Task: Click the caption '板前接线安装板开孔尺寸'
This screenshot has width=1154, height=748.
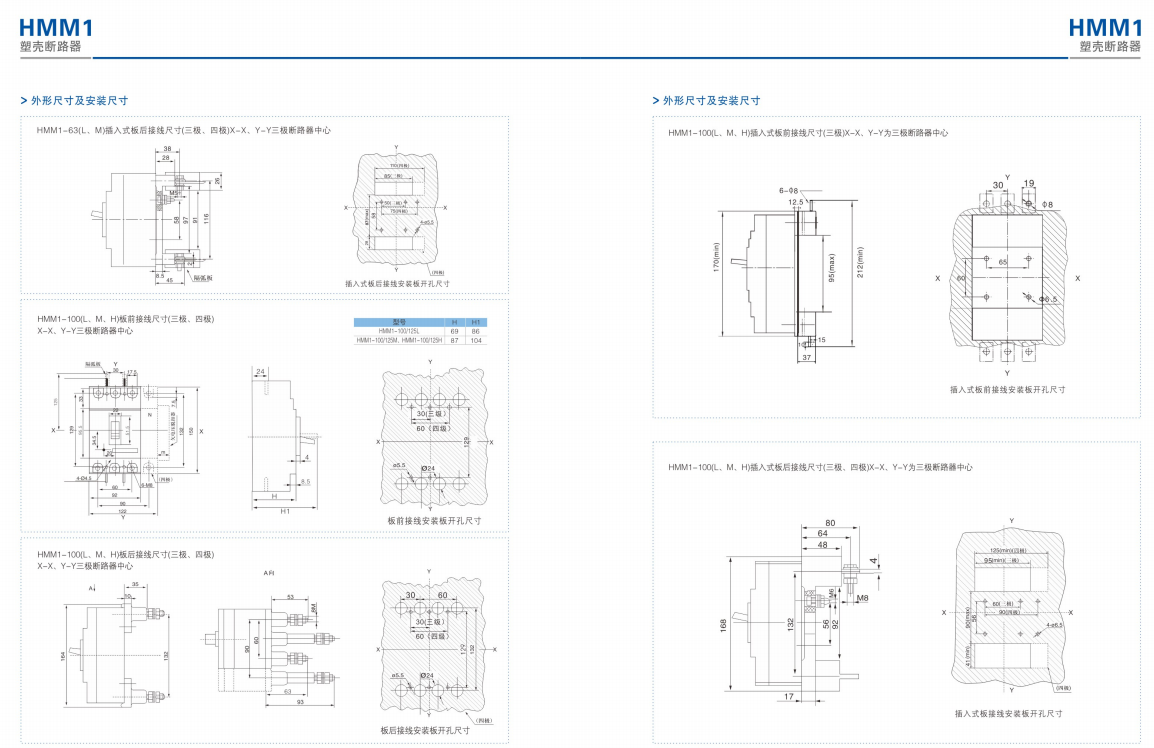Action: (434, 521)
